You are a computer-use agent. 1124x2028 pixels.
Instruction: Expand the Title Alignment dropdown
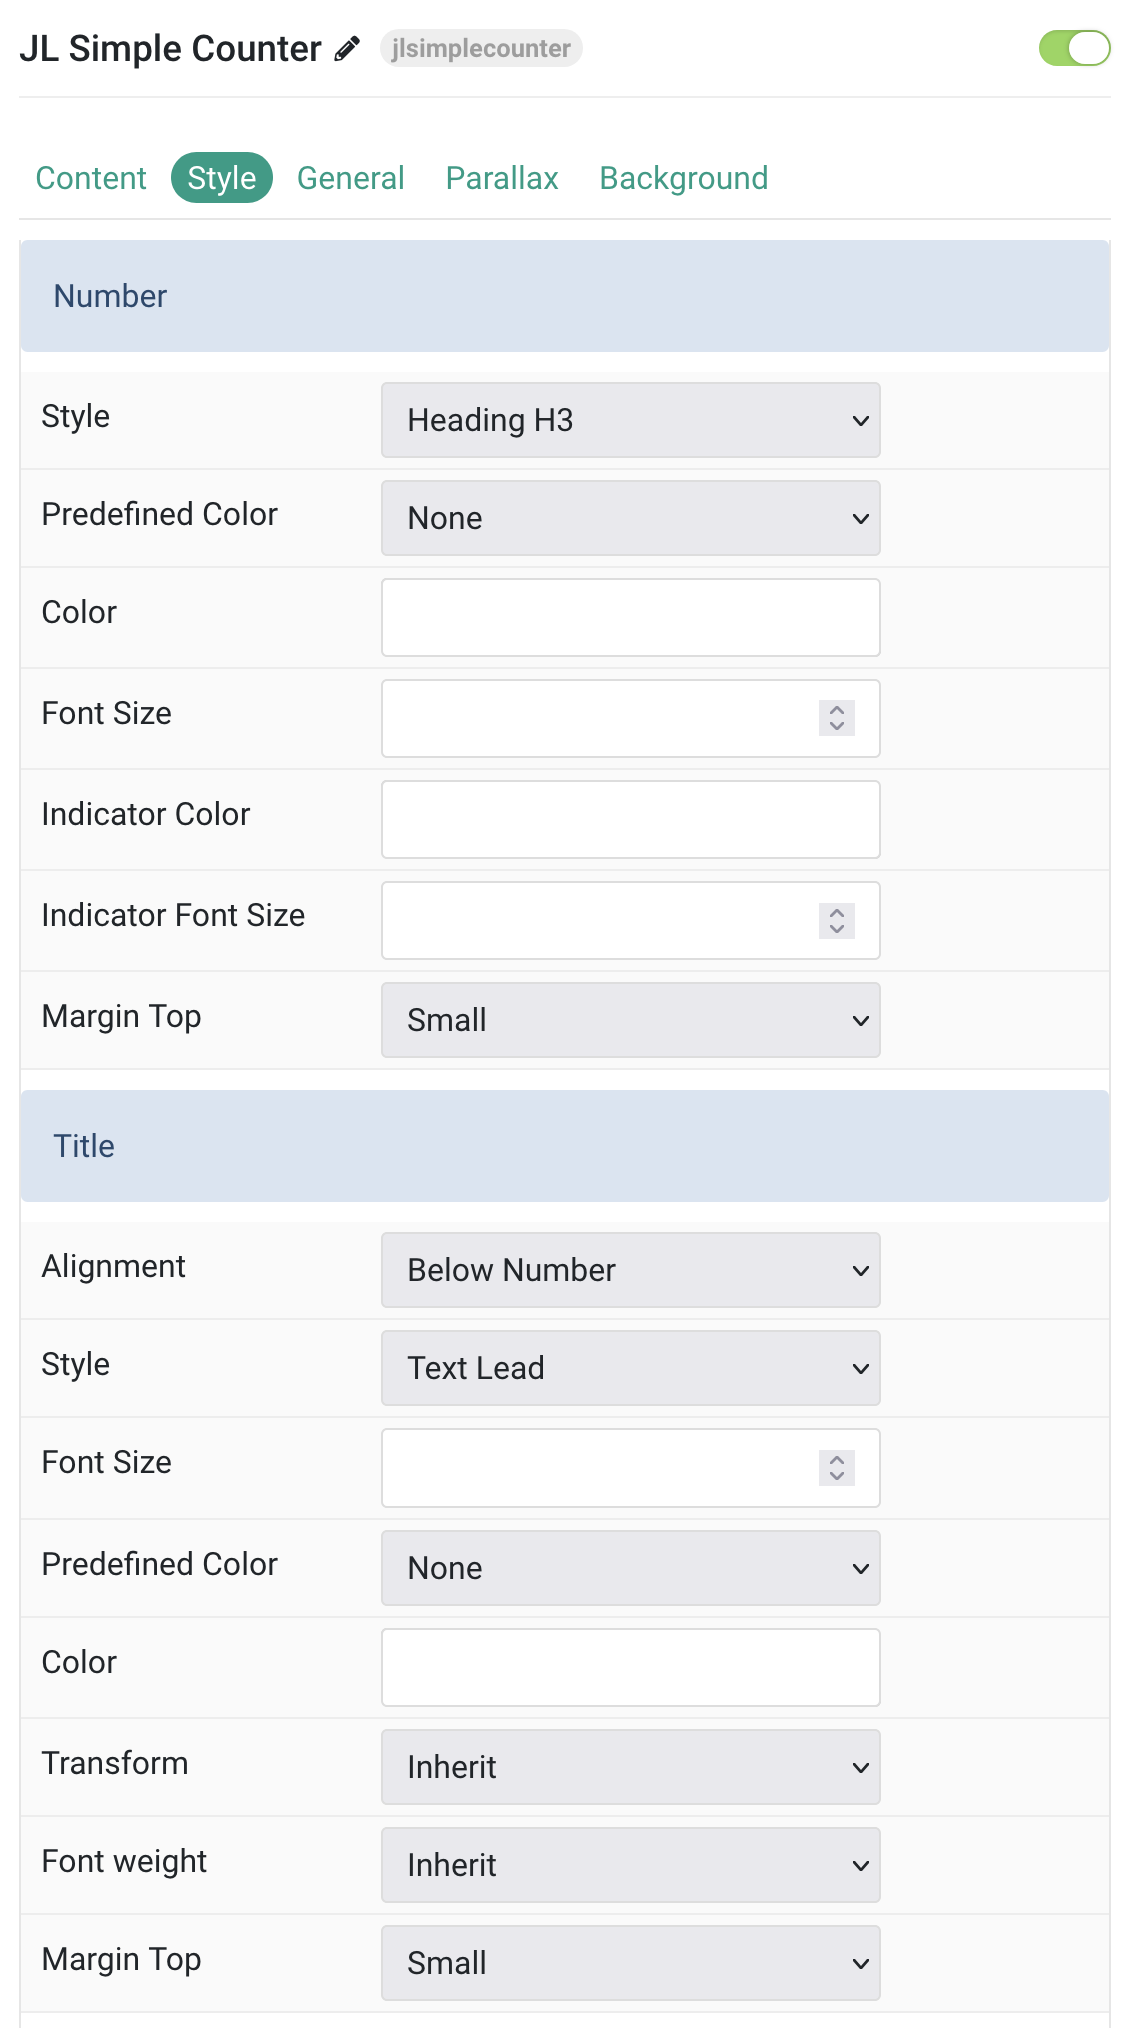[x=631, y=1270]
